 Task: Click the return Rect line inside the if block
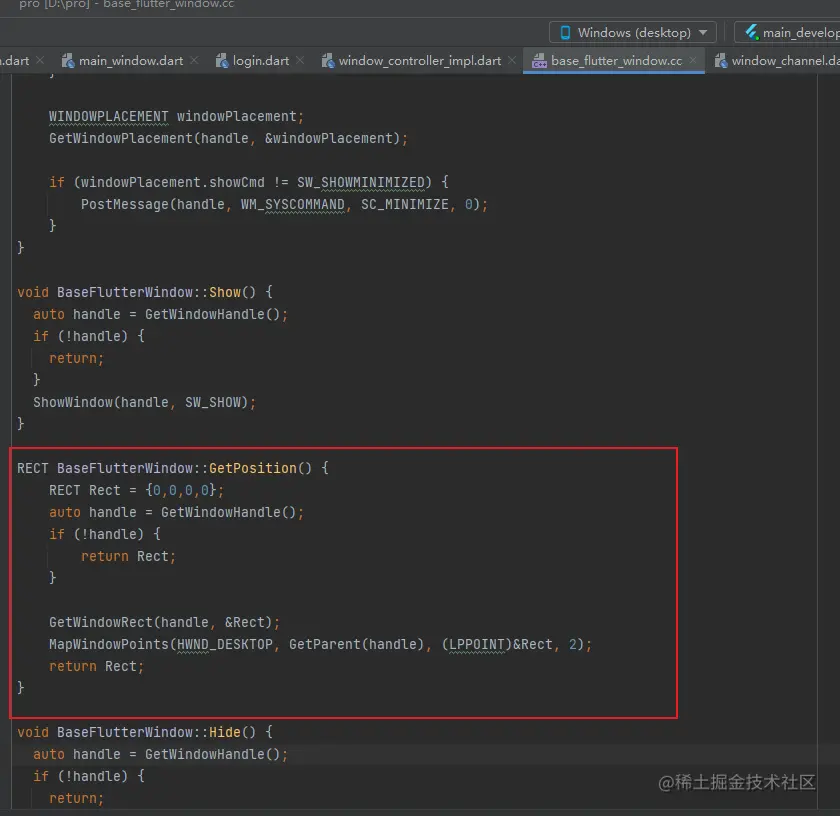pos(128,556)
